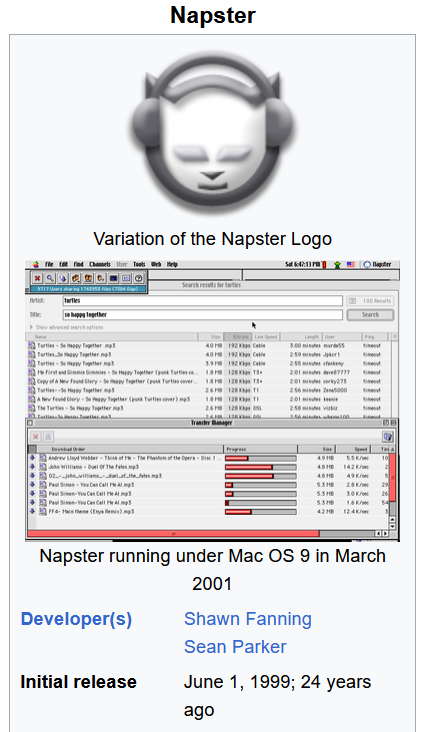Viewport: 433px width, 732px height.
Task: Click Transfer Manager horizontal scrollbar
Action: pyautogui.click(x=208, y=533)
